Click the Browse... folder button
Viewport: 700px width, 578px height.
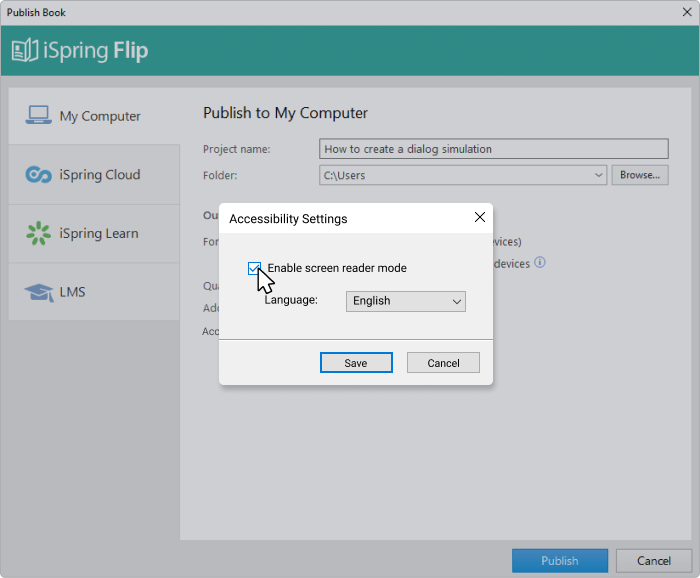(x=640, y=175)
